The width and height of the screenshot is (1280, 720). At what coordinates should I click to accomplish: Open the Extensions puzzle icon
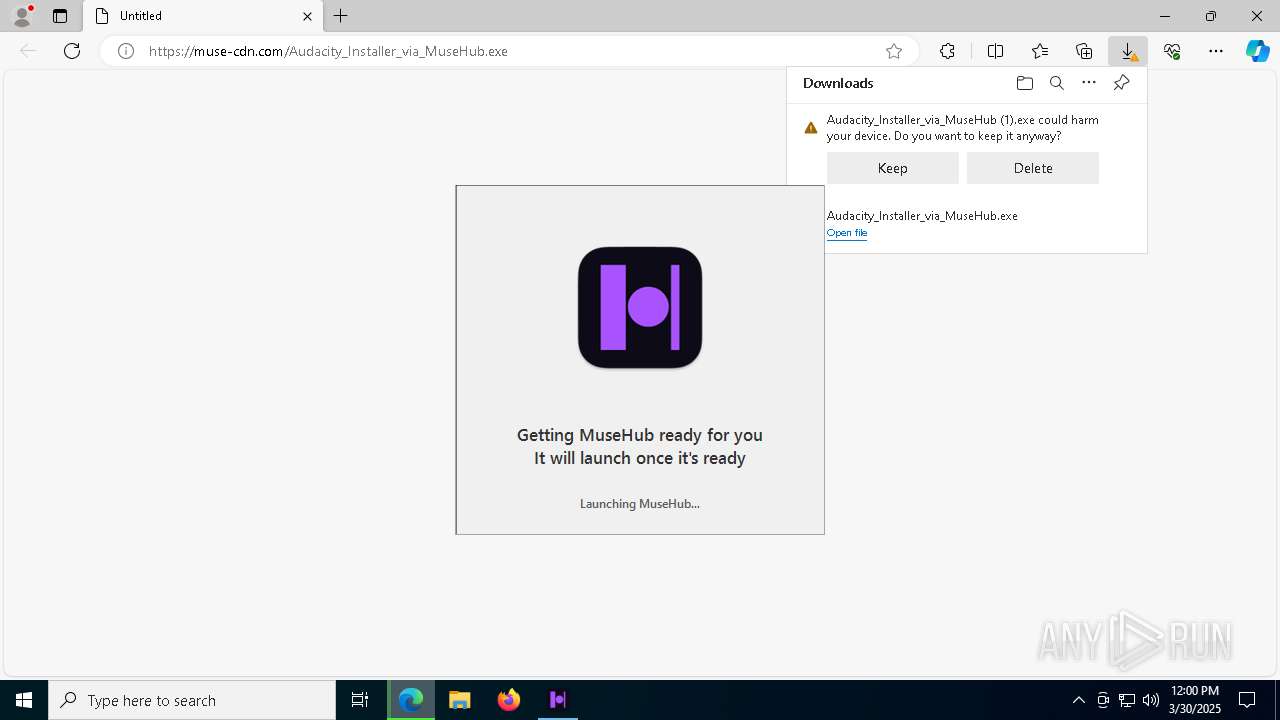tap(947, 51)
